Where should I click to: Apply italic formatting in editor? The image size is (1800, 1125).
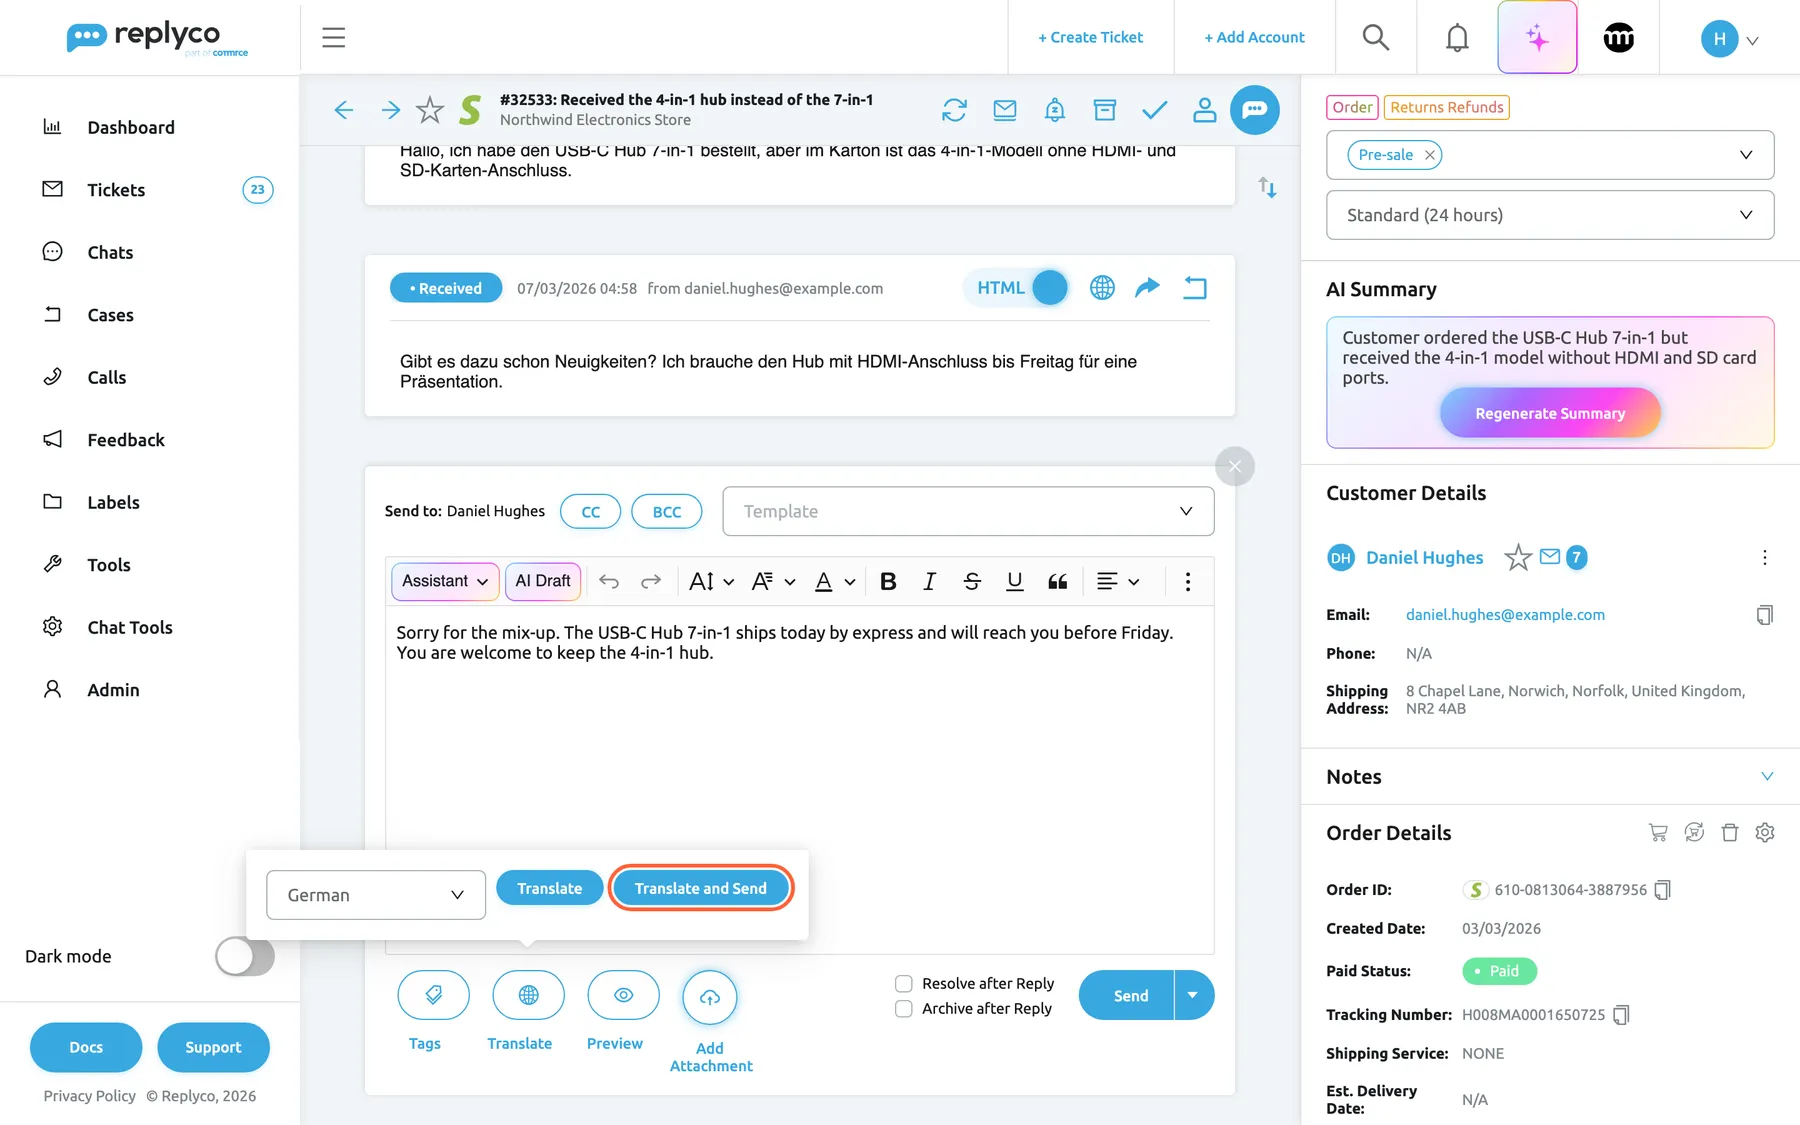point(930,582)
